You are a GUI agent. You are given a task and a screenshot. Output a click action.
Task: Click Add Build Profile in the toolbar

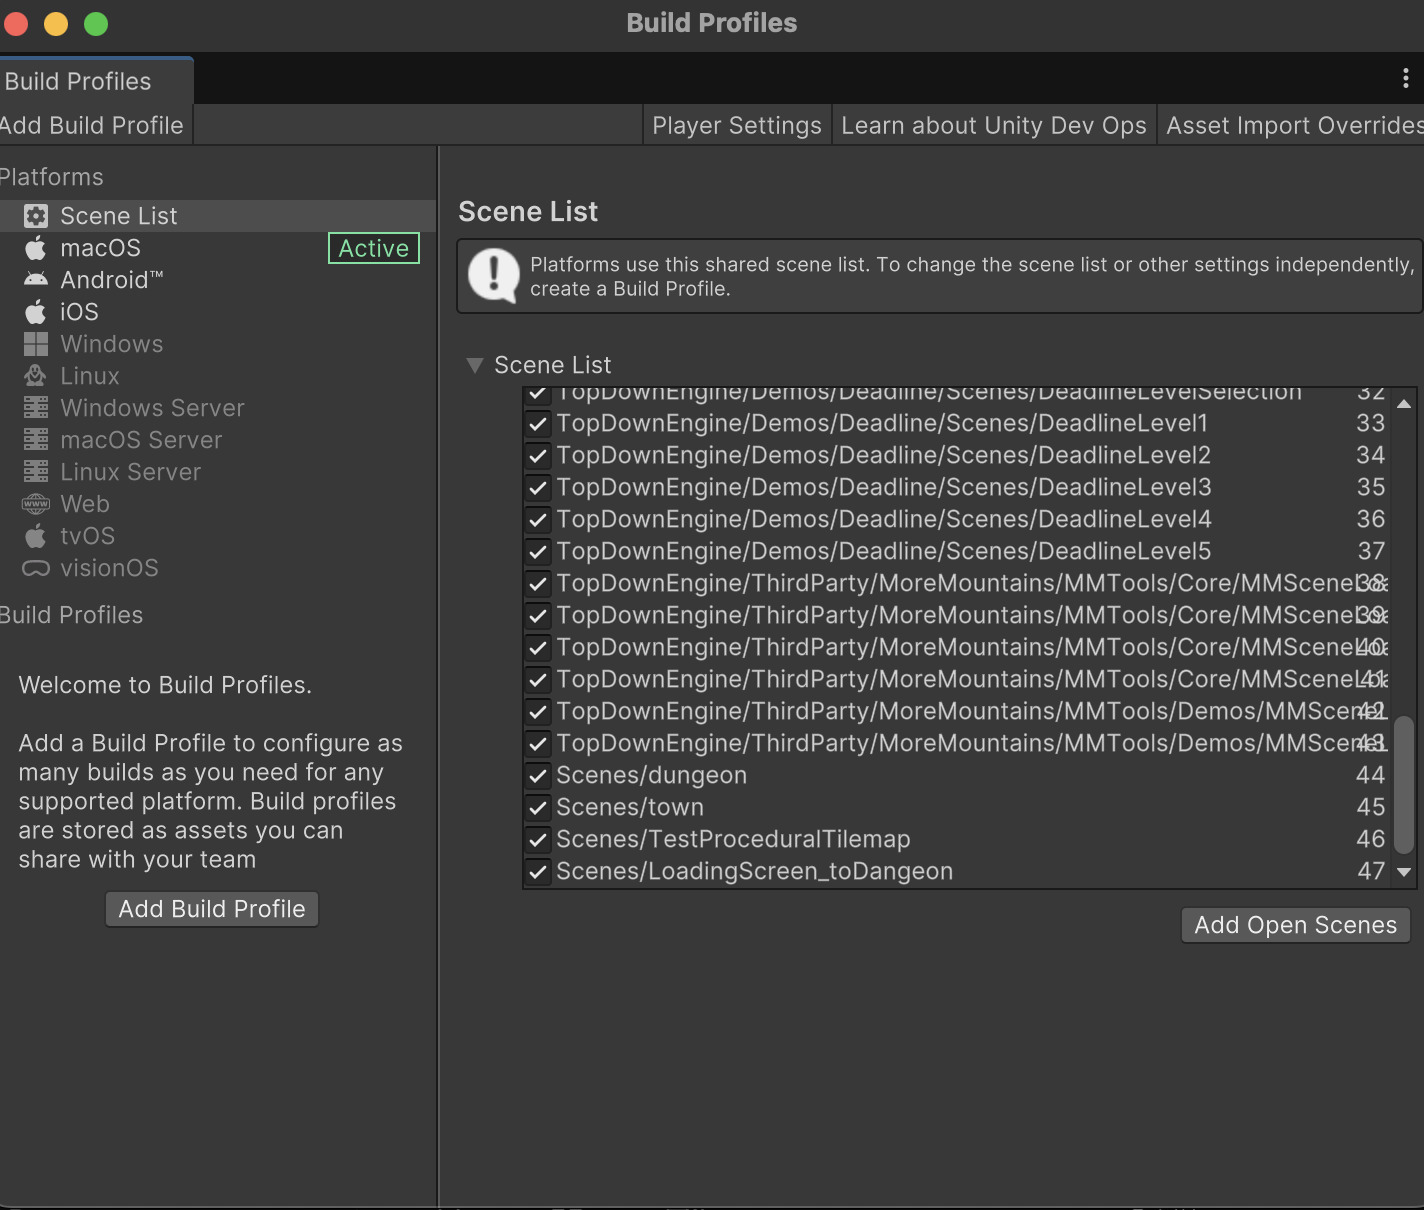[x=94, y=125]
